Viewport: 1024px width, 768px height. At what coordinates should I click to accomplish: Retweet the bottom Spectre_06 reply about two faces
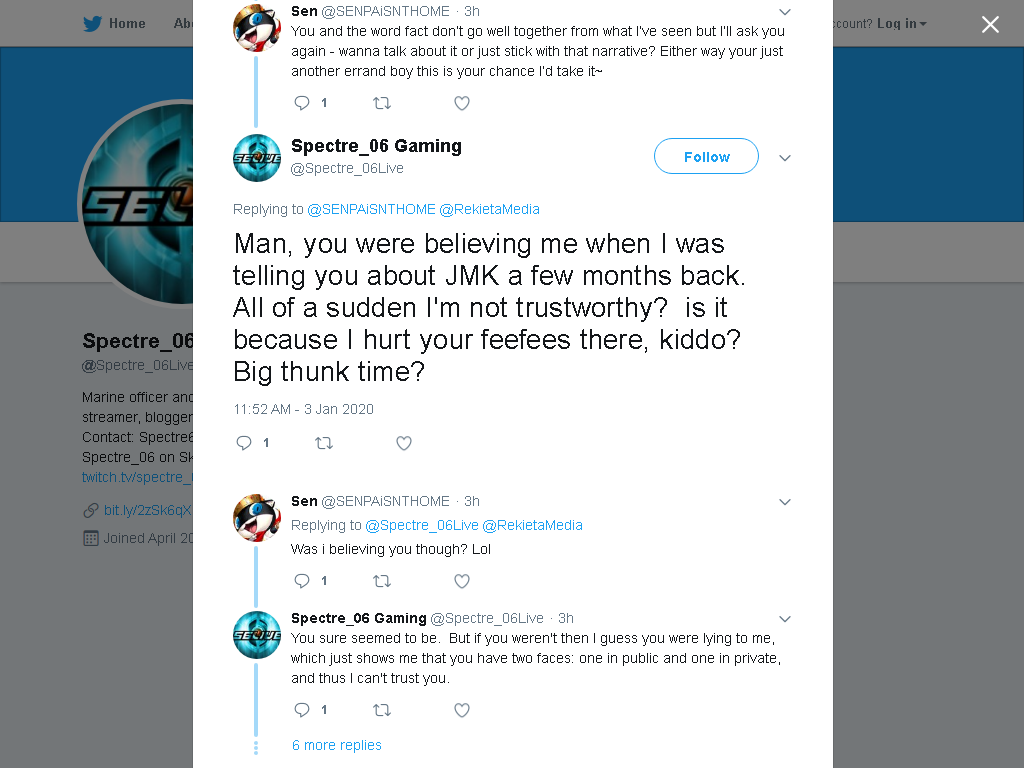coord(381,710)
